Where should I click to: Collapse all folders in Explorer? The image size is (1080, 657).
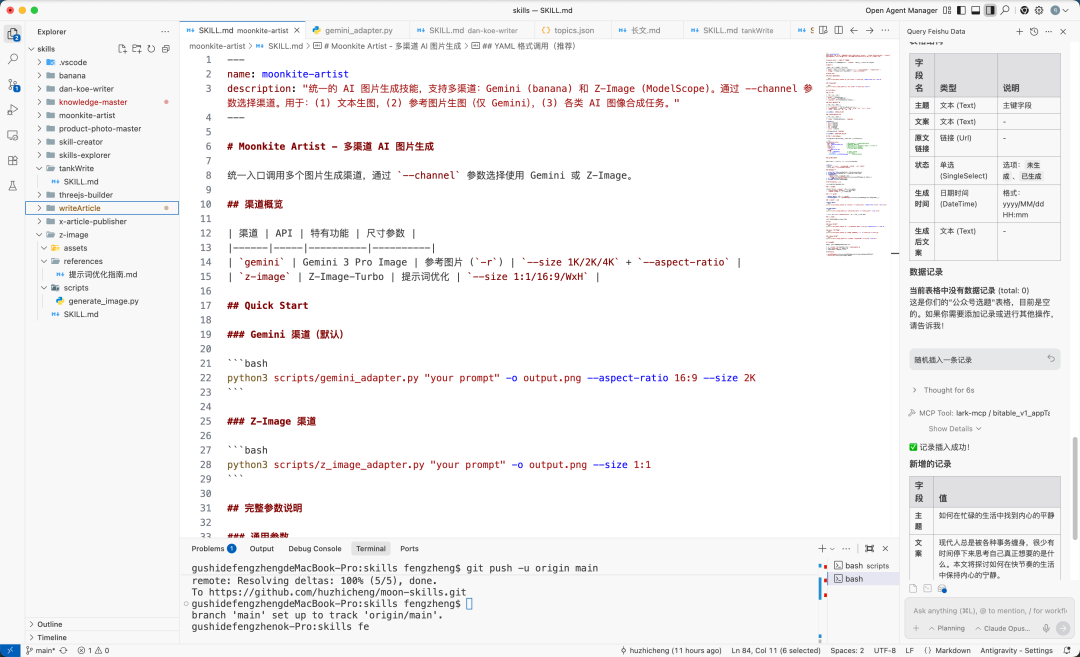[166, 48]
